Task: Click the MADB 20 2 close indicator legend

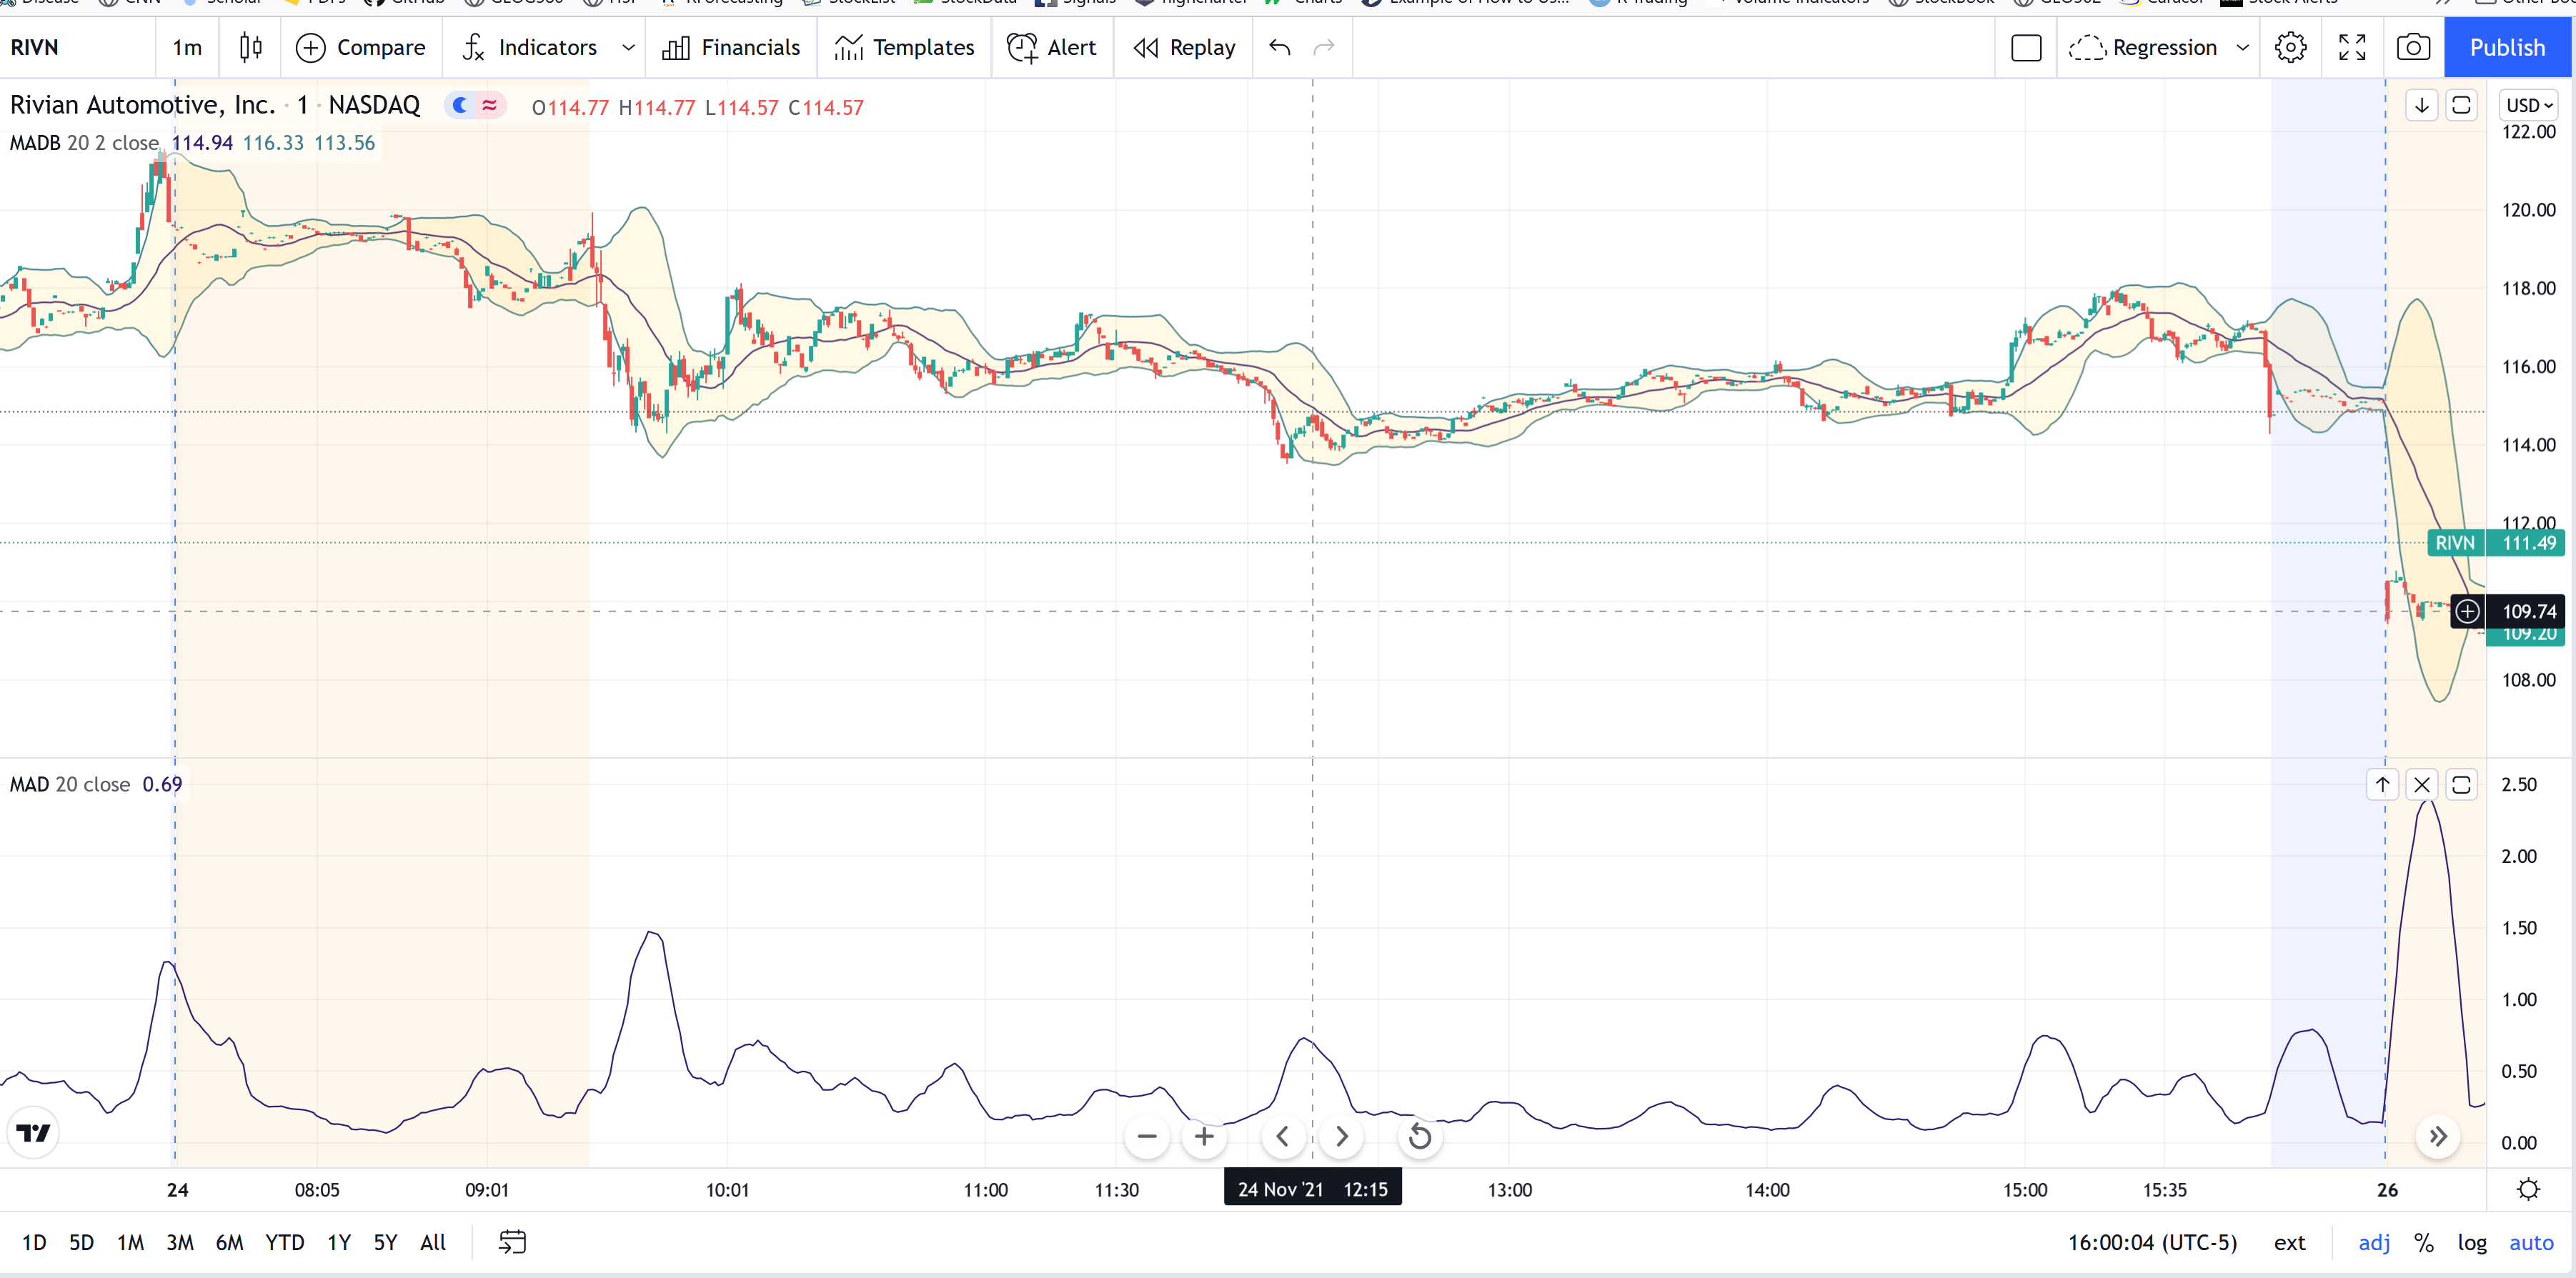Action: click(x=84, y=143)
